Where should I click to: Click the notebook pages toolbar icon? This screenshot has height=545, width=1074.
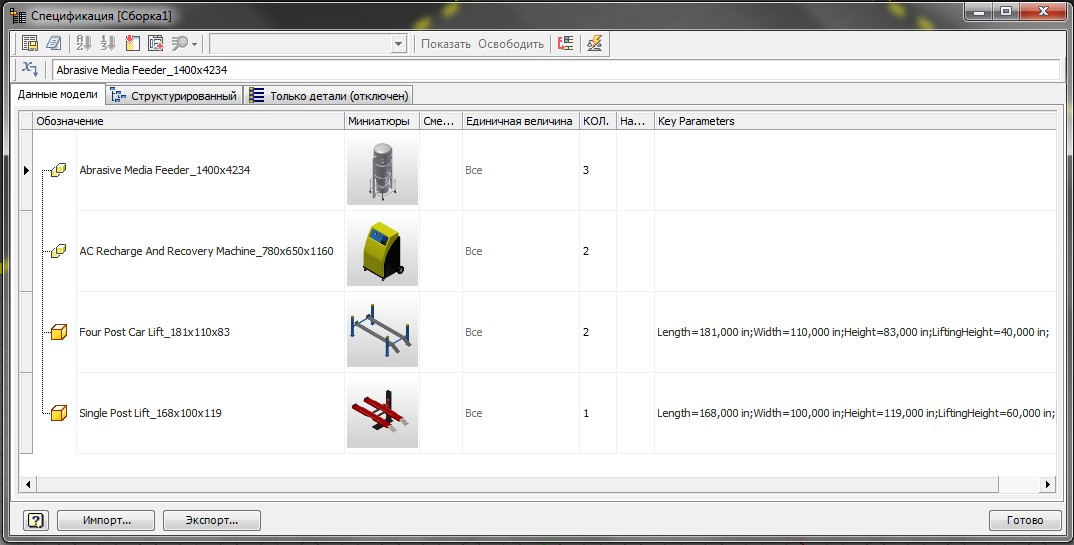pos(53,43)
